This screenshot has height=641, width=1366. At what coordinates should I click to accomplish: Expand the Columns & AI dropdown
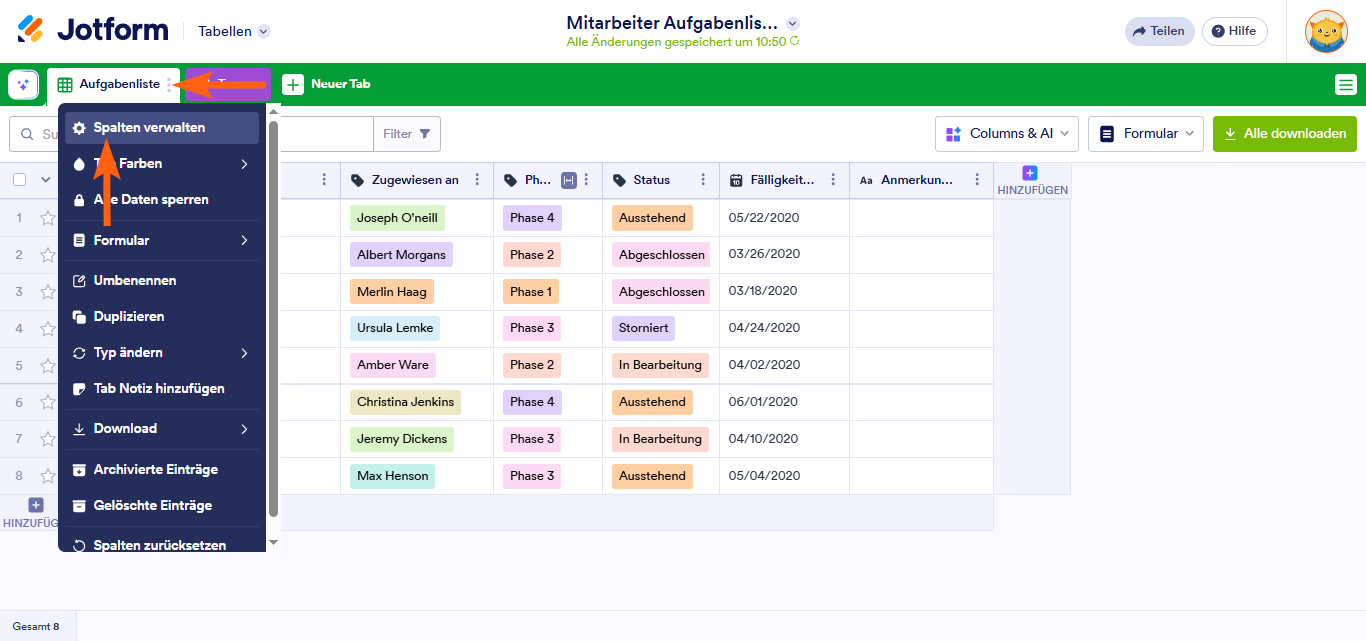[1007, 133]
